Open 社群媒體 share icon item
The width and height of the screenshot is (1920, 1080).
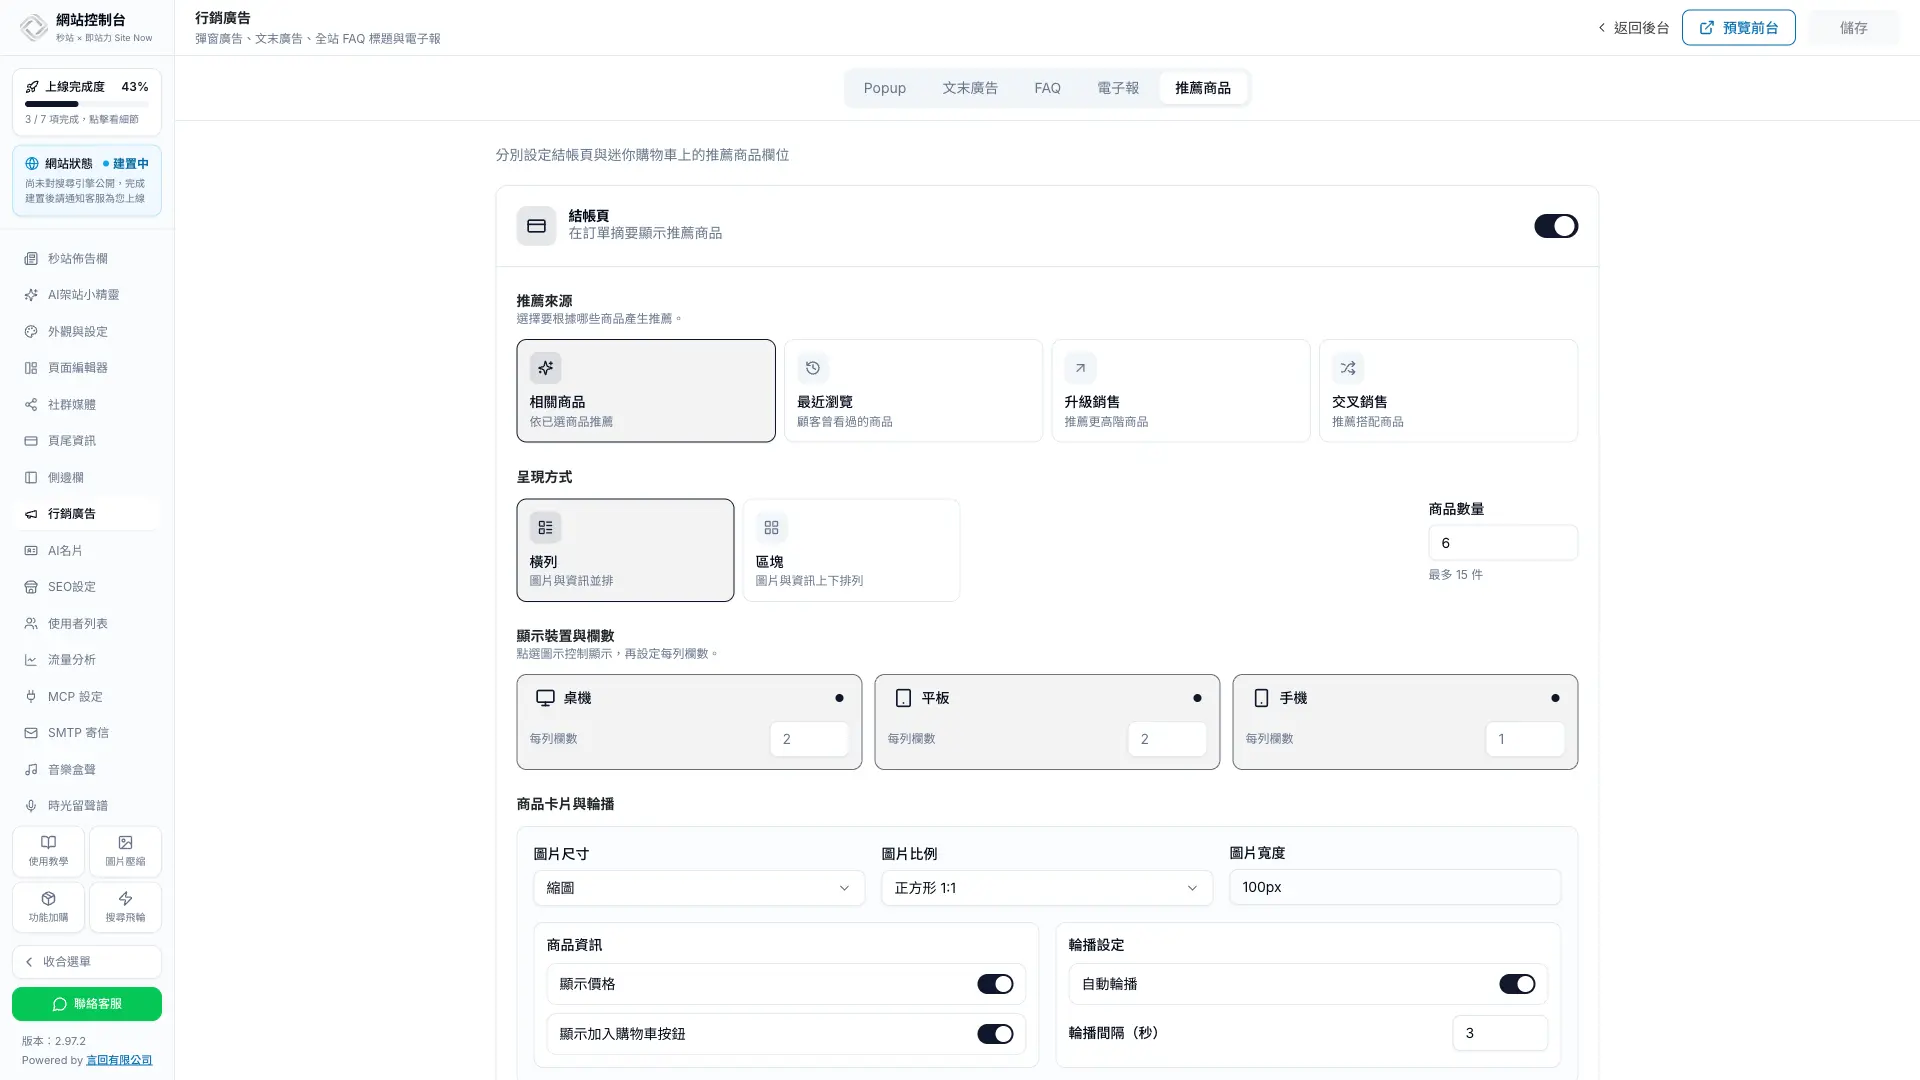click(x=87, y=404)
